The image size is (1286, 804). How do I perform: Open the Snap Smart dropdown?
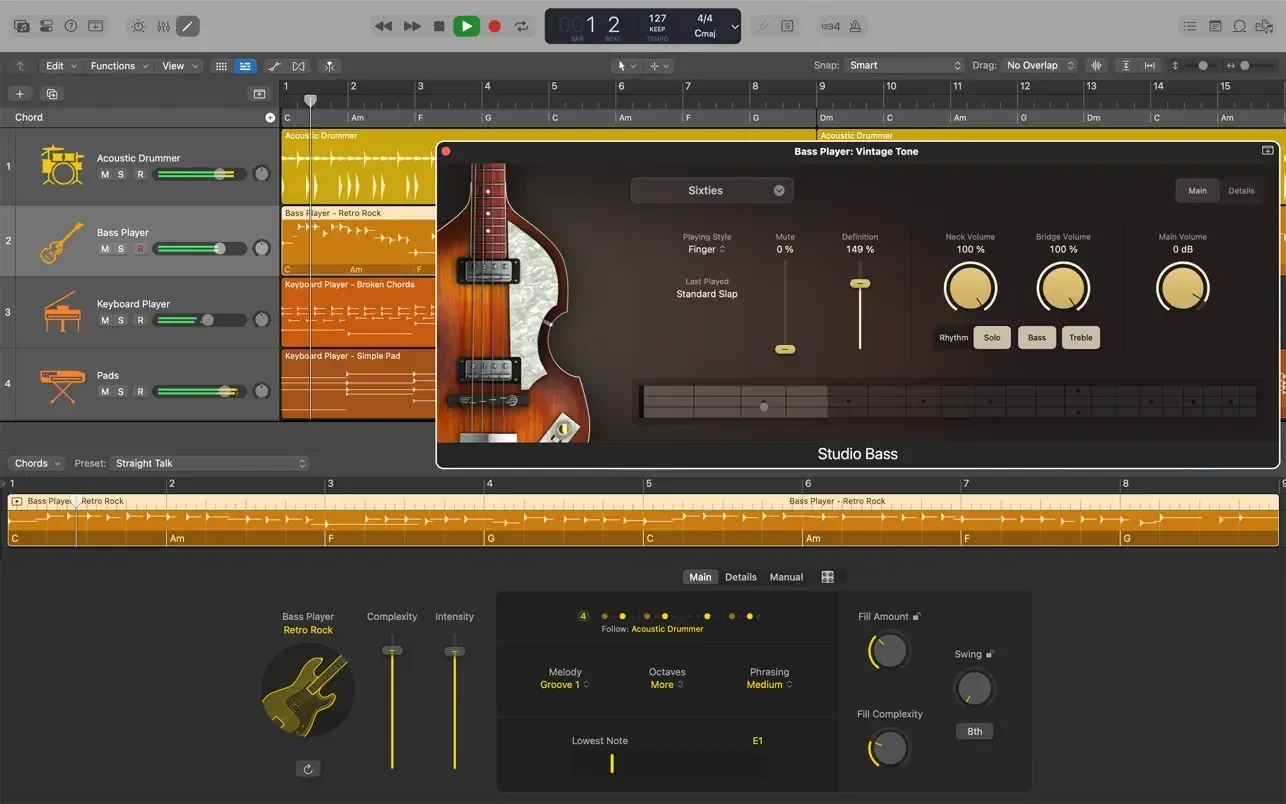902,64
